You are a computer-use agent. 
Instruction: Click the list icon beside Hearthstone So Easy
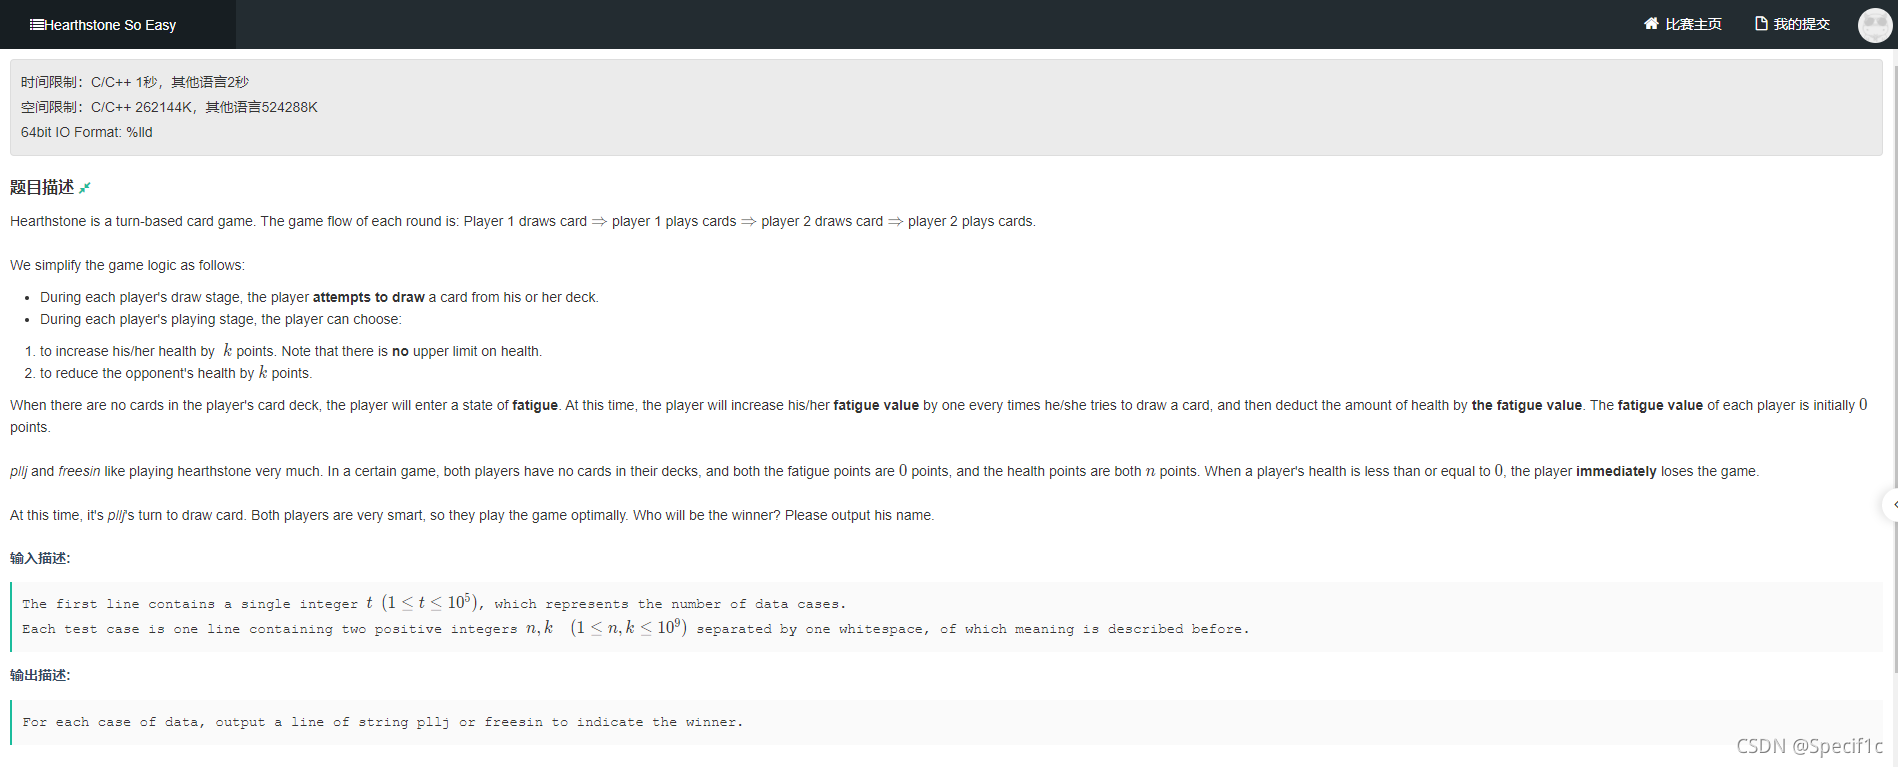click(x=37, y=25)
